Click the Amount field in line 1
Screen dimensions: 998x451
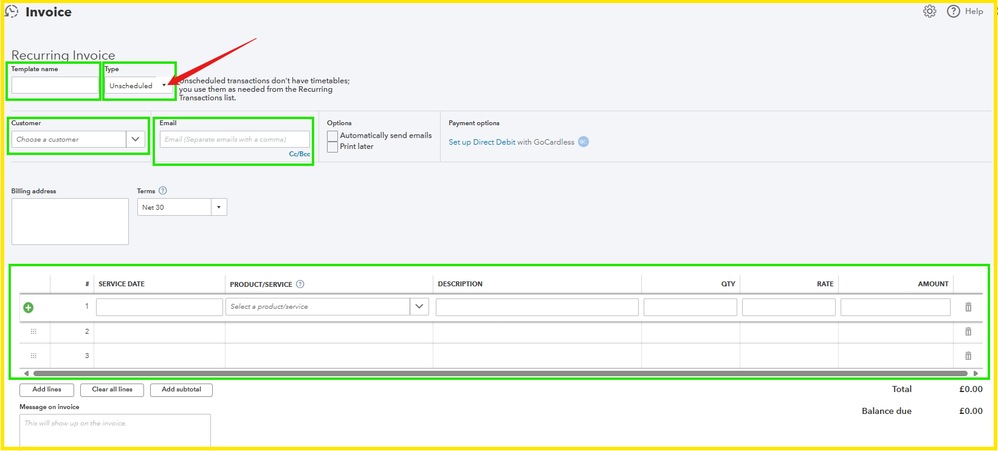(896, 307)
